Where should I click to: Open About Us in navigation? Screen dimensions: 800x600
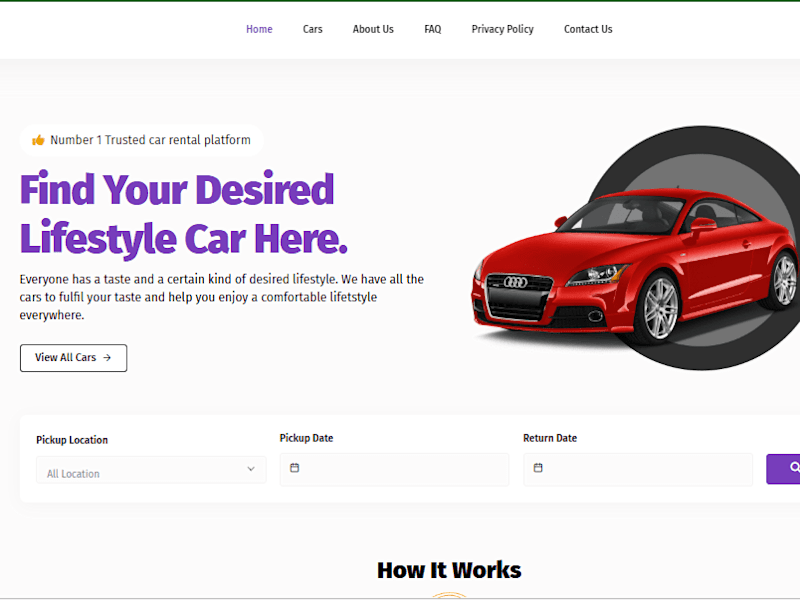coord(373,30)
